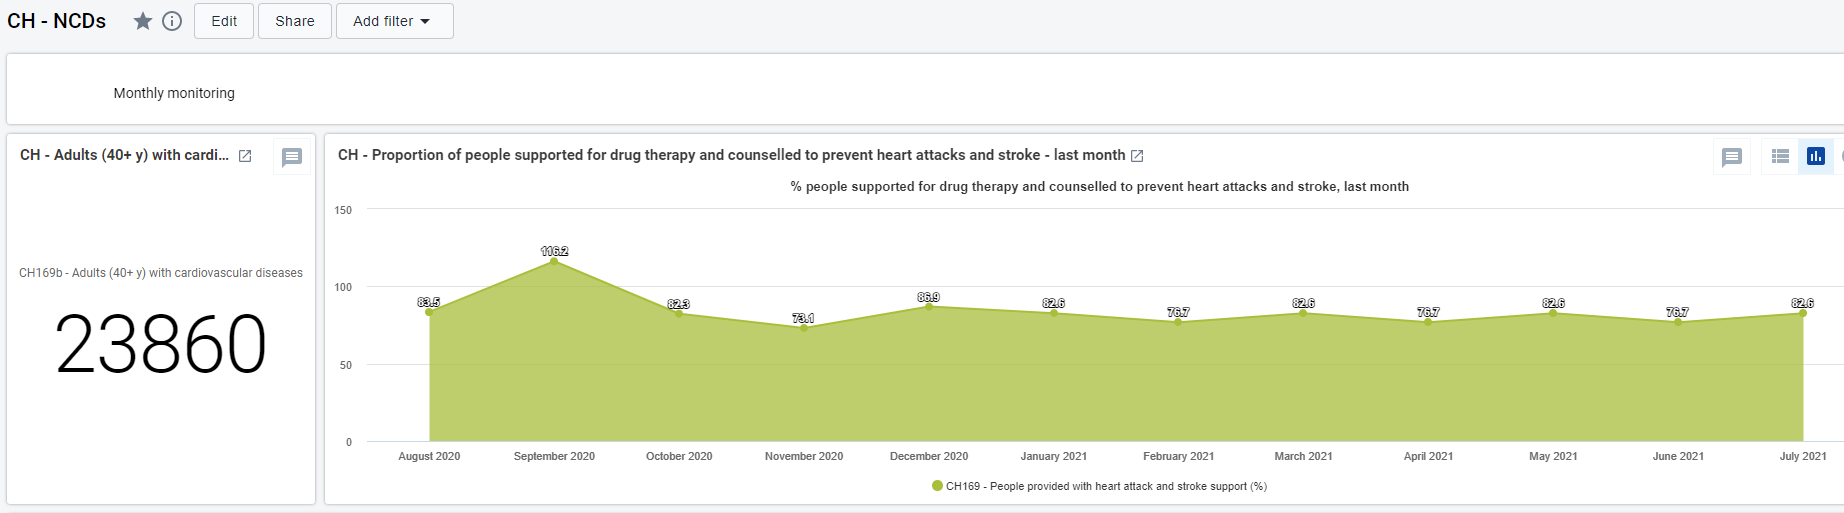Viewport: 1844px width, 513px height.
Task: Toggle CH169 legend series visibility
Action: (1106, 486)
